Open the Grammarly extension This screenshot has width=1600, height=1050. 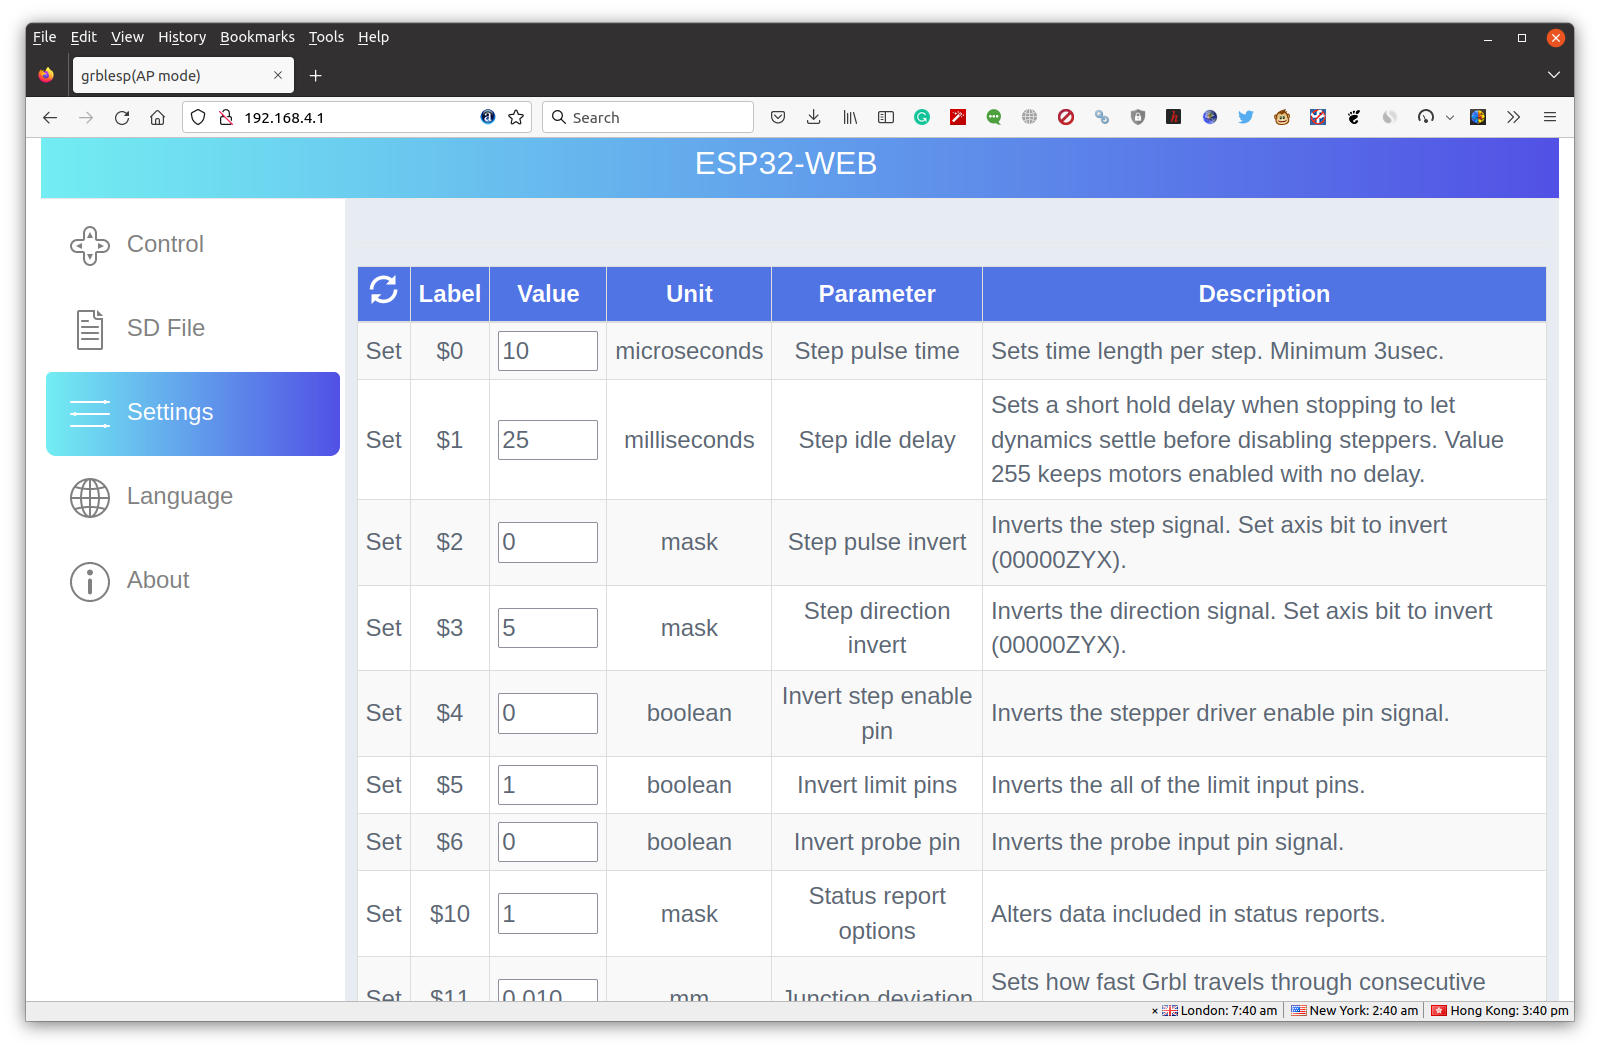point(922,117)
